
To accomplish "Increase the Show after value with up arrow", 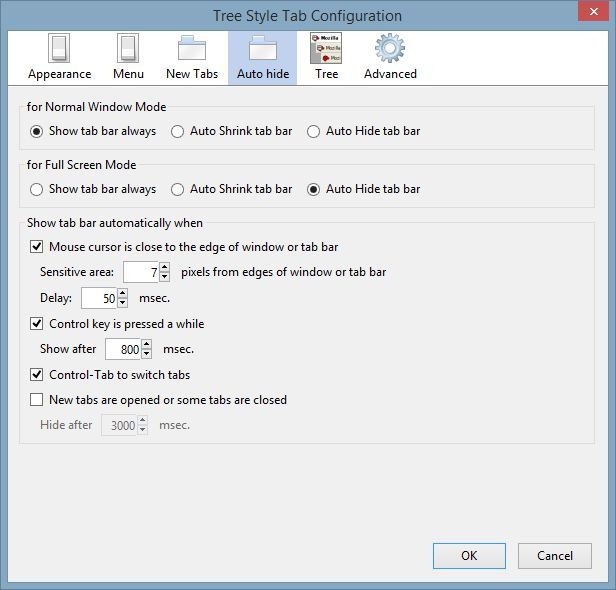I will coord(147,344).
